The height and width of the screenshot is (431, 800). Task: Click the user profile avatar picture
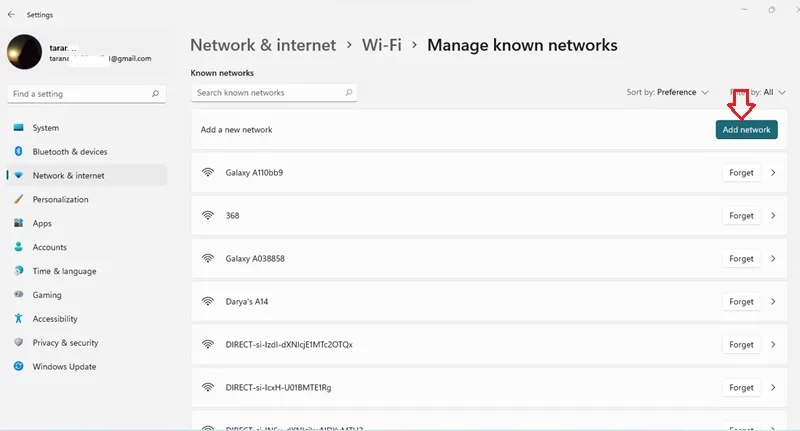pos(24,52)
